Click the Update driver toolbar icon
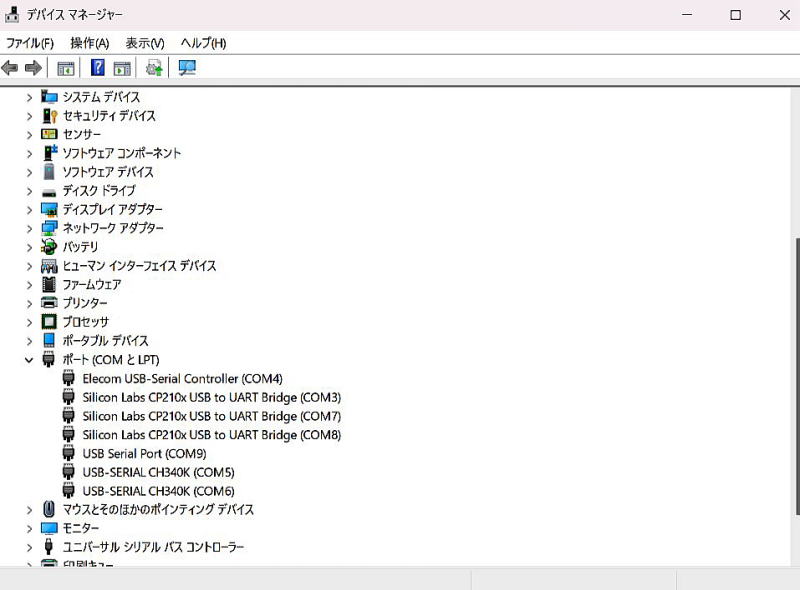Screen dimensions: 800x590 pos(153,68)
